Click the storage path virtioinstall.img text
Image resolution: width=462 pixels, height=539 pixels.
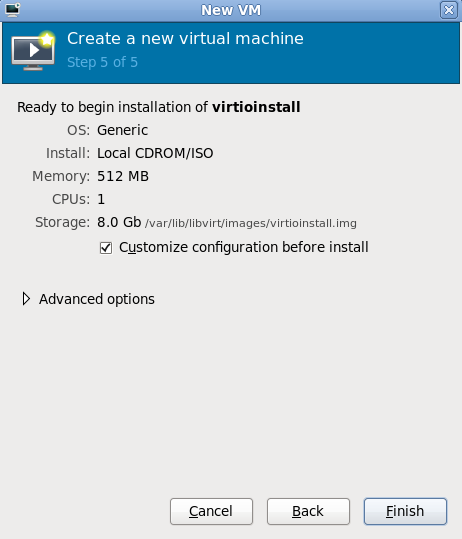251,223
